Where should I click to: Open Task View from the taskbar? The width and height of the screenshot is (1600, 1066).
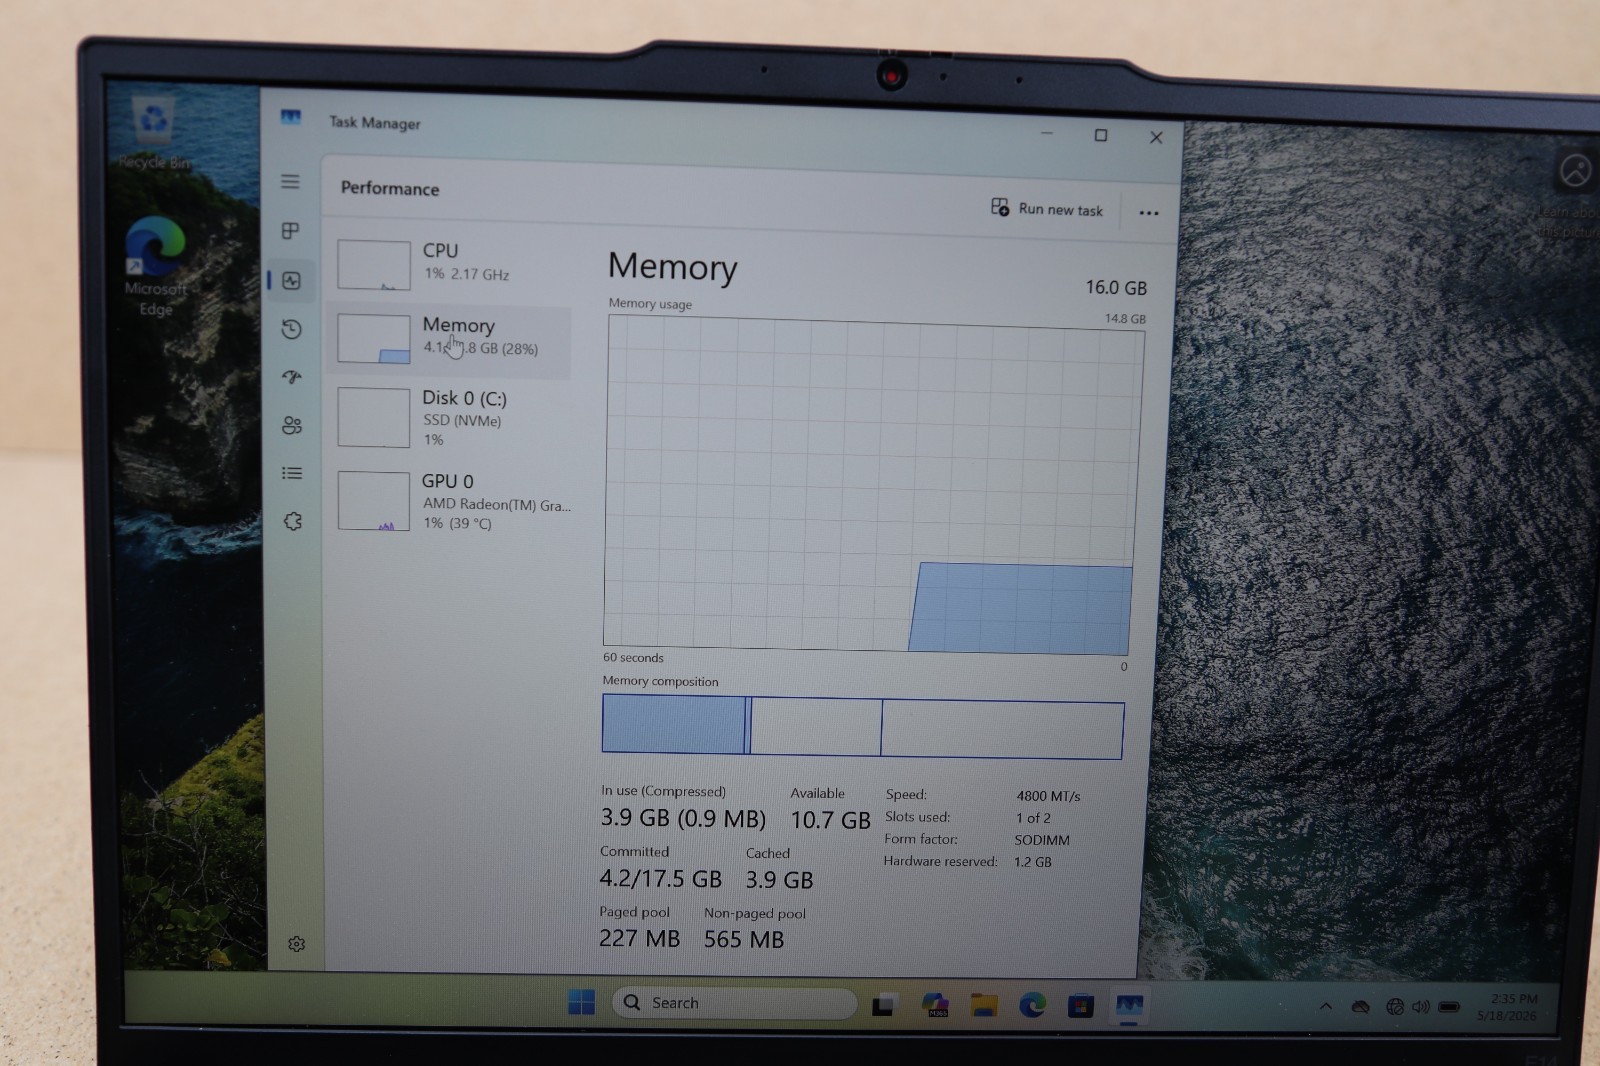882,1005
